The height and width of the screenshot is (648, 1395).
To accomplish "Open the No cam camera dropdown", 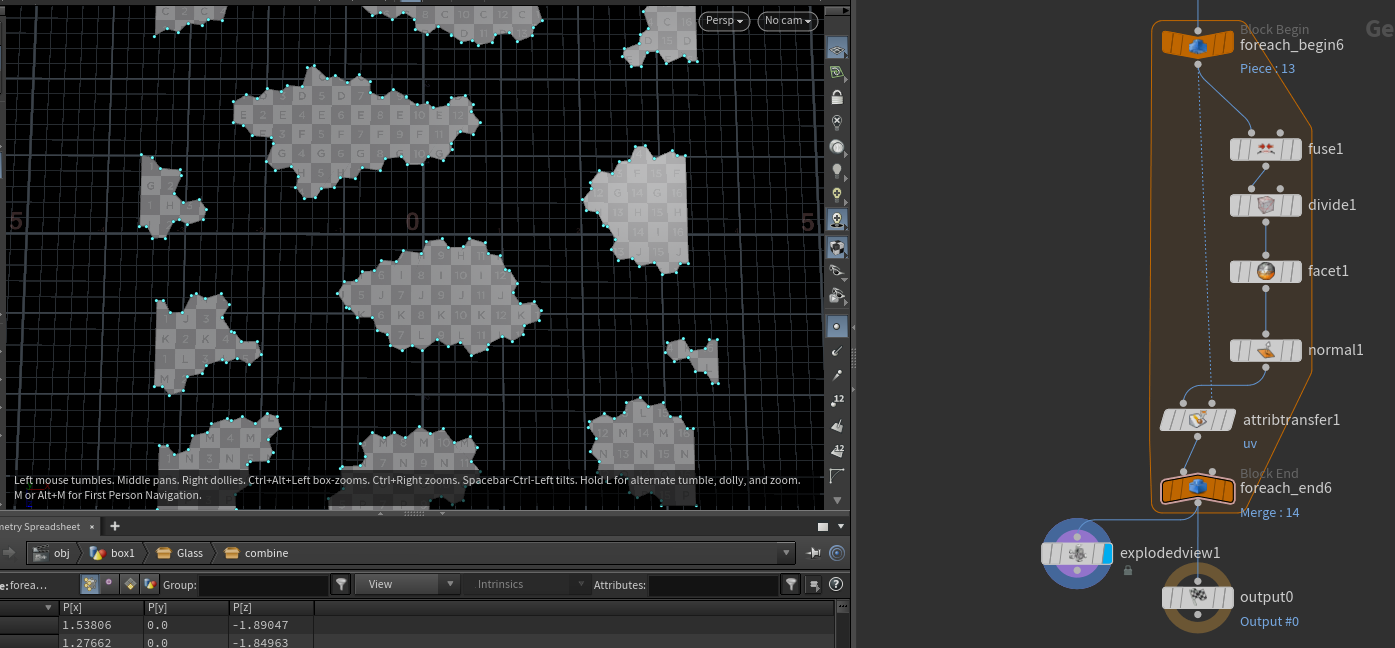I will point(788,21).
